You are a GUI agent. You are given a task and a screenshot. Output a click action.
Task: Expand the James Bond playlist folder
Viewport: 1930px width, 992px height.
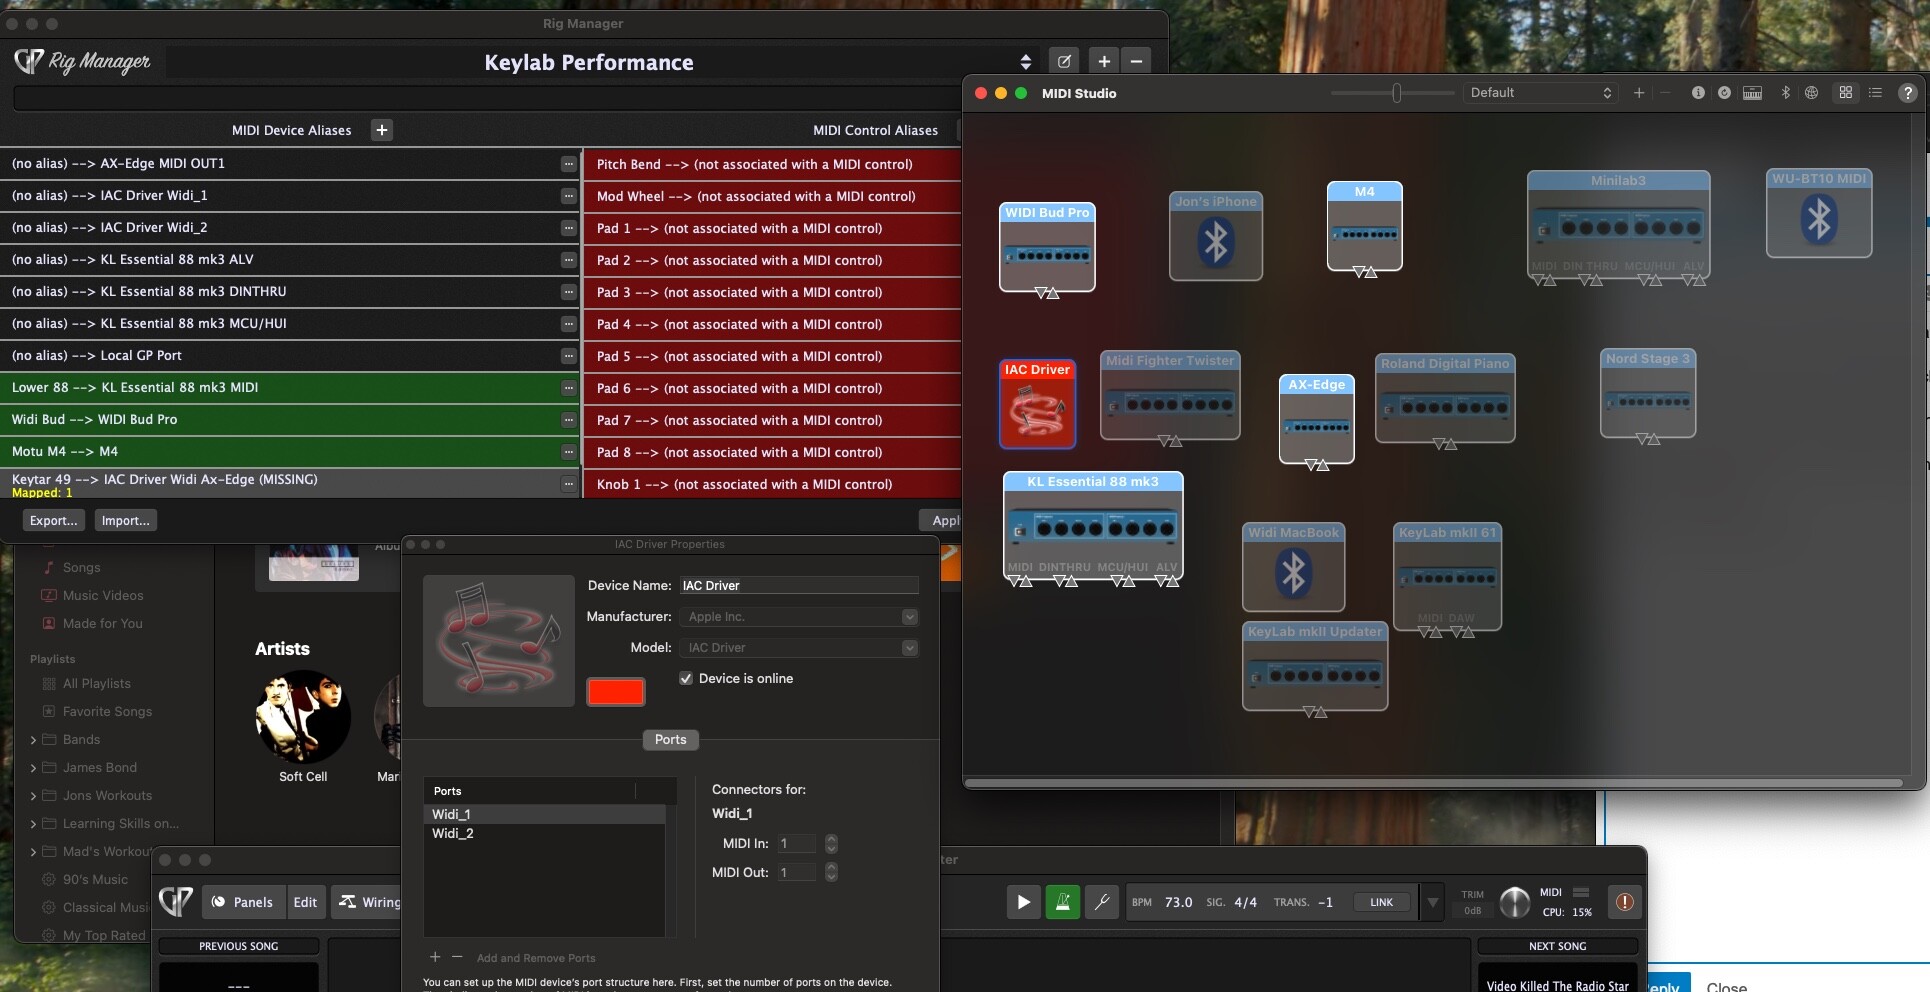coord(33,768)
